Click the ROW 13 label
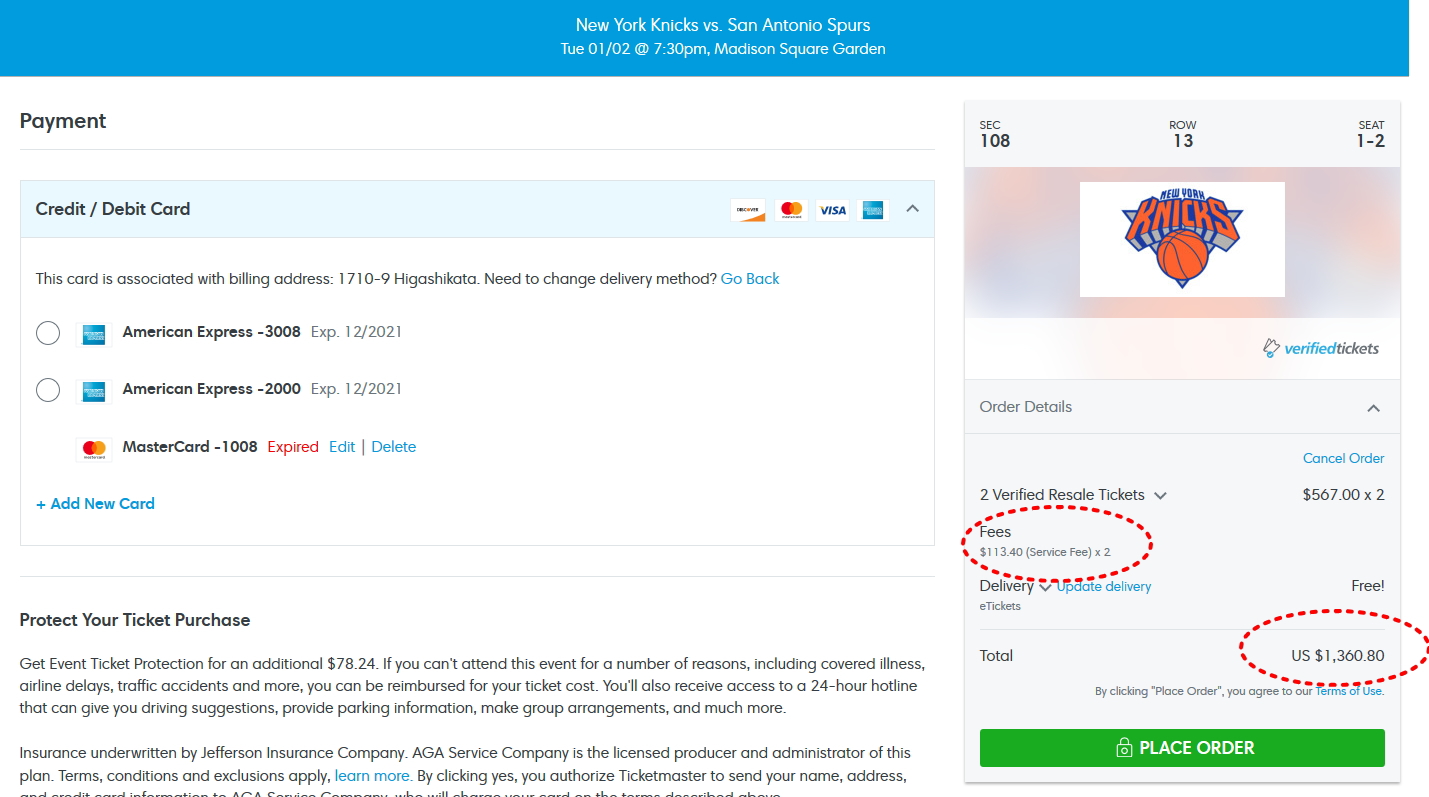Screen dimensions: 1429x797 1183,134
